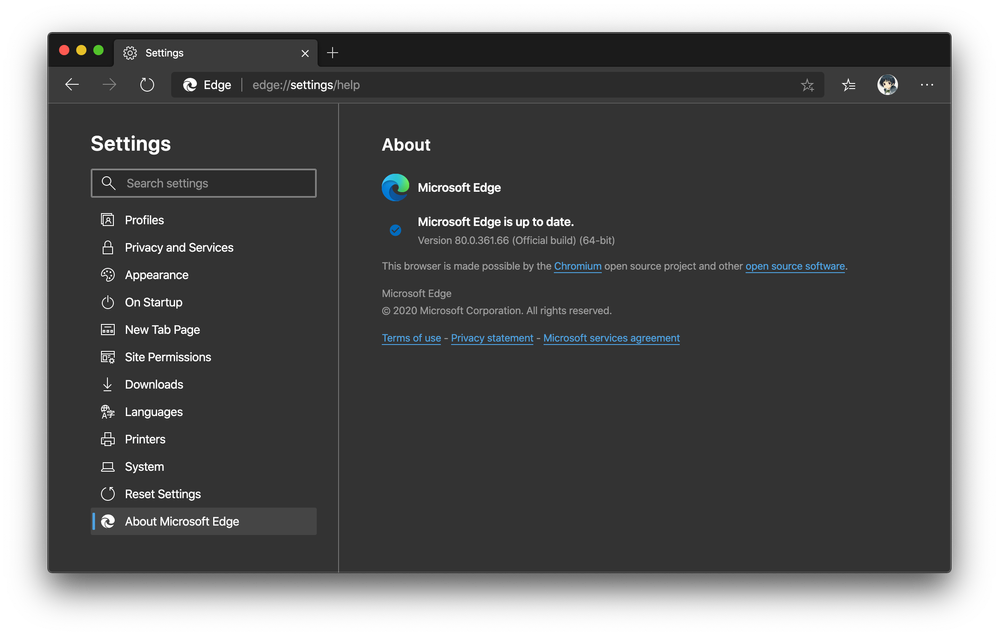Open the Favorites list icon
Screen dimensions: 999x636
pos(849,85)
